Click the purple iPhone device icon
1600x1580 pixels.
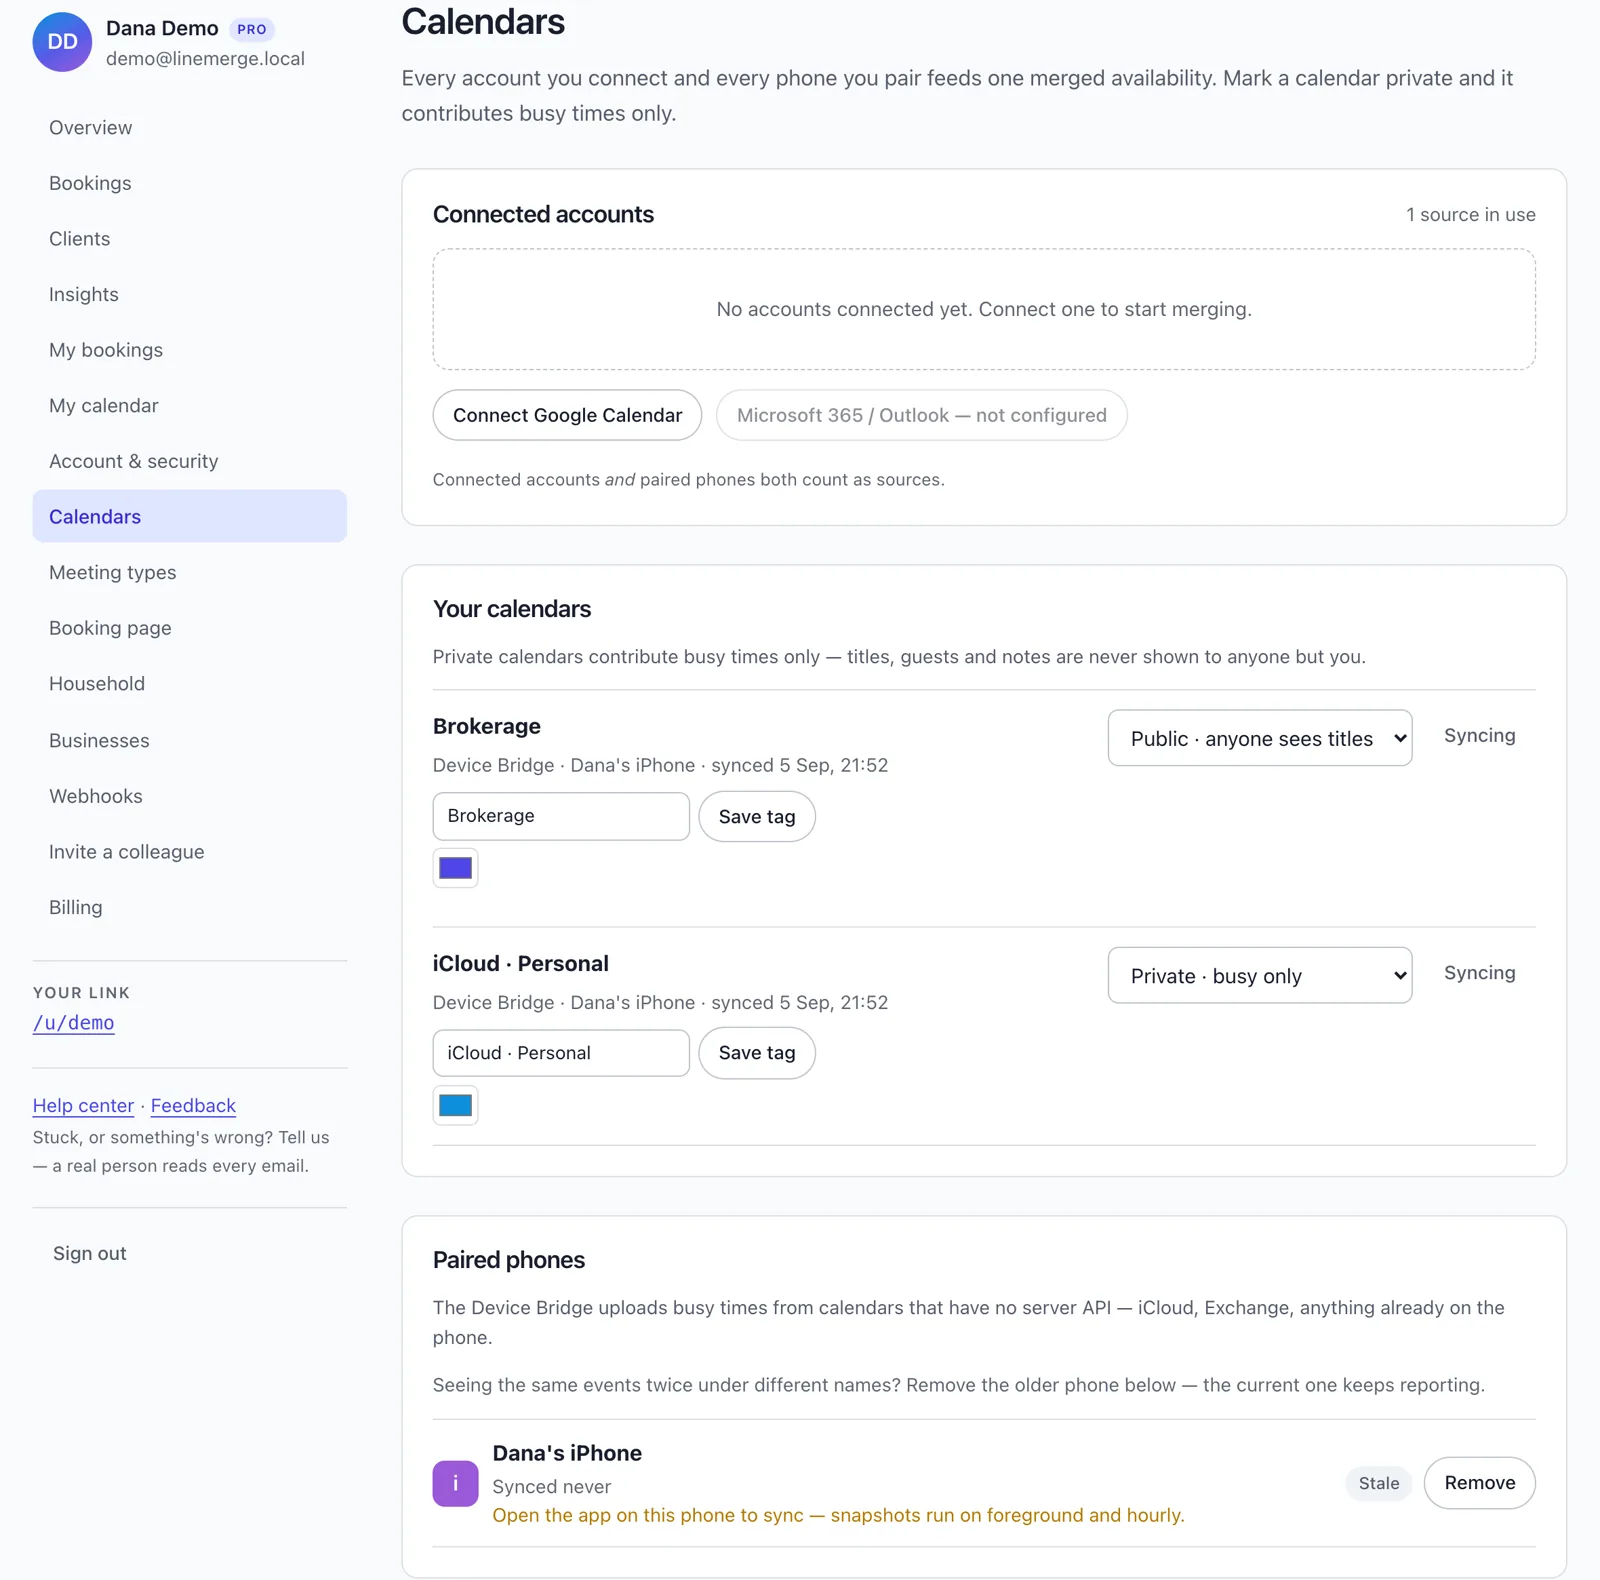455,1483
